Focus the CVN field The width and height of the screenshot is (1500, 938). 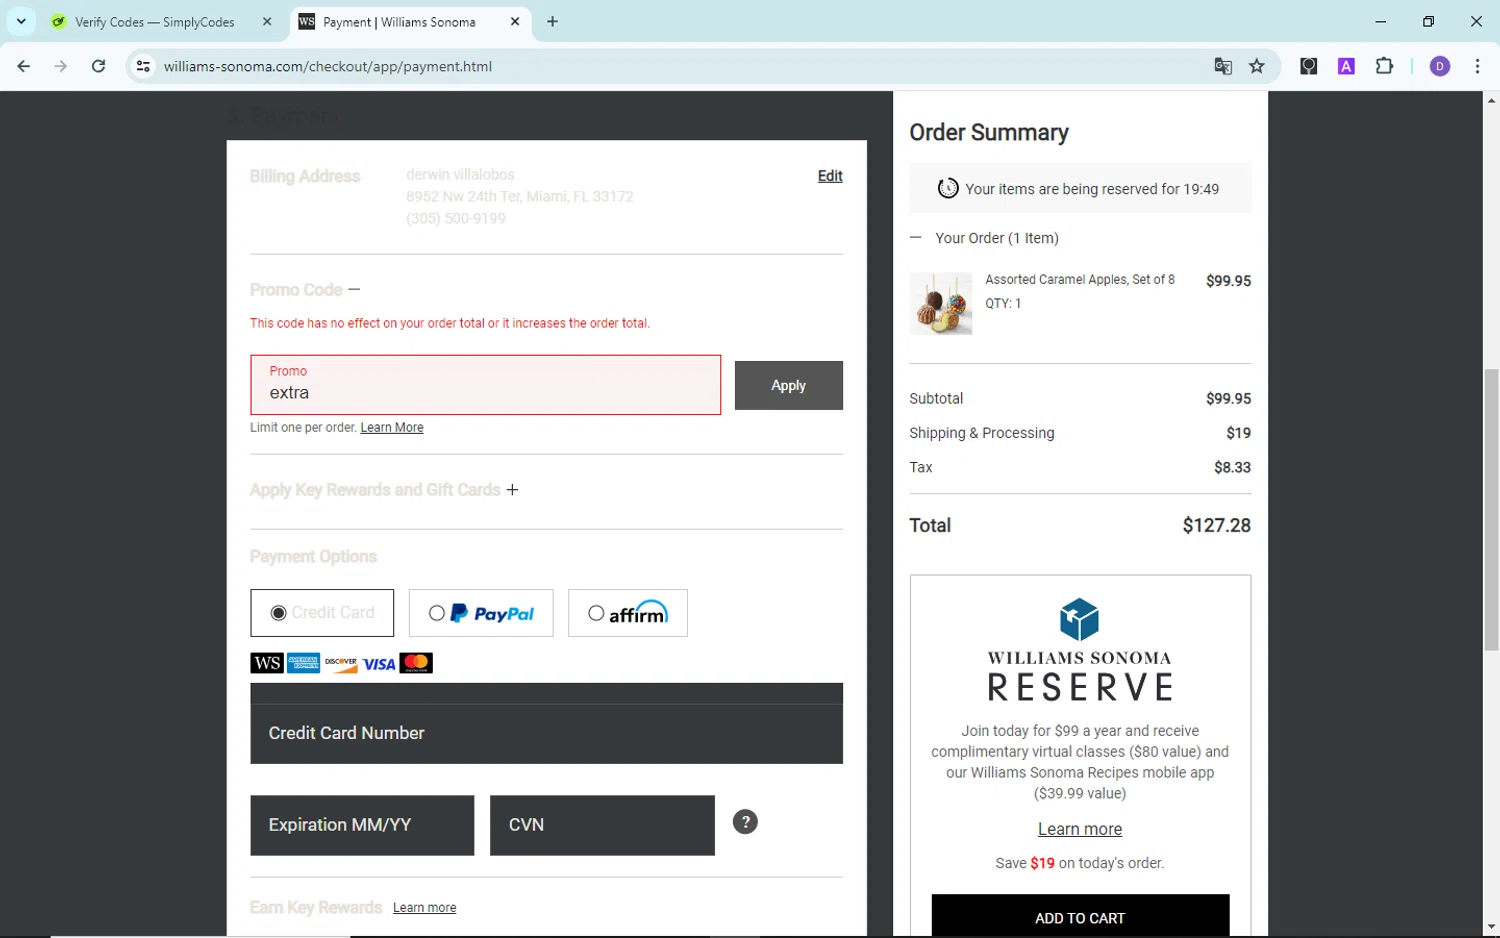pyautogui.click(x=602, y=825)
